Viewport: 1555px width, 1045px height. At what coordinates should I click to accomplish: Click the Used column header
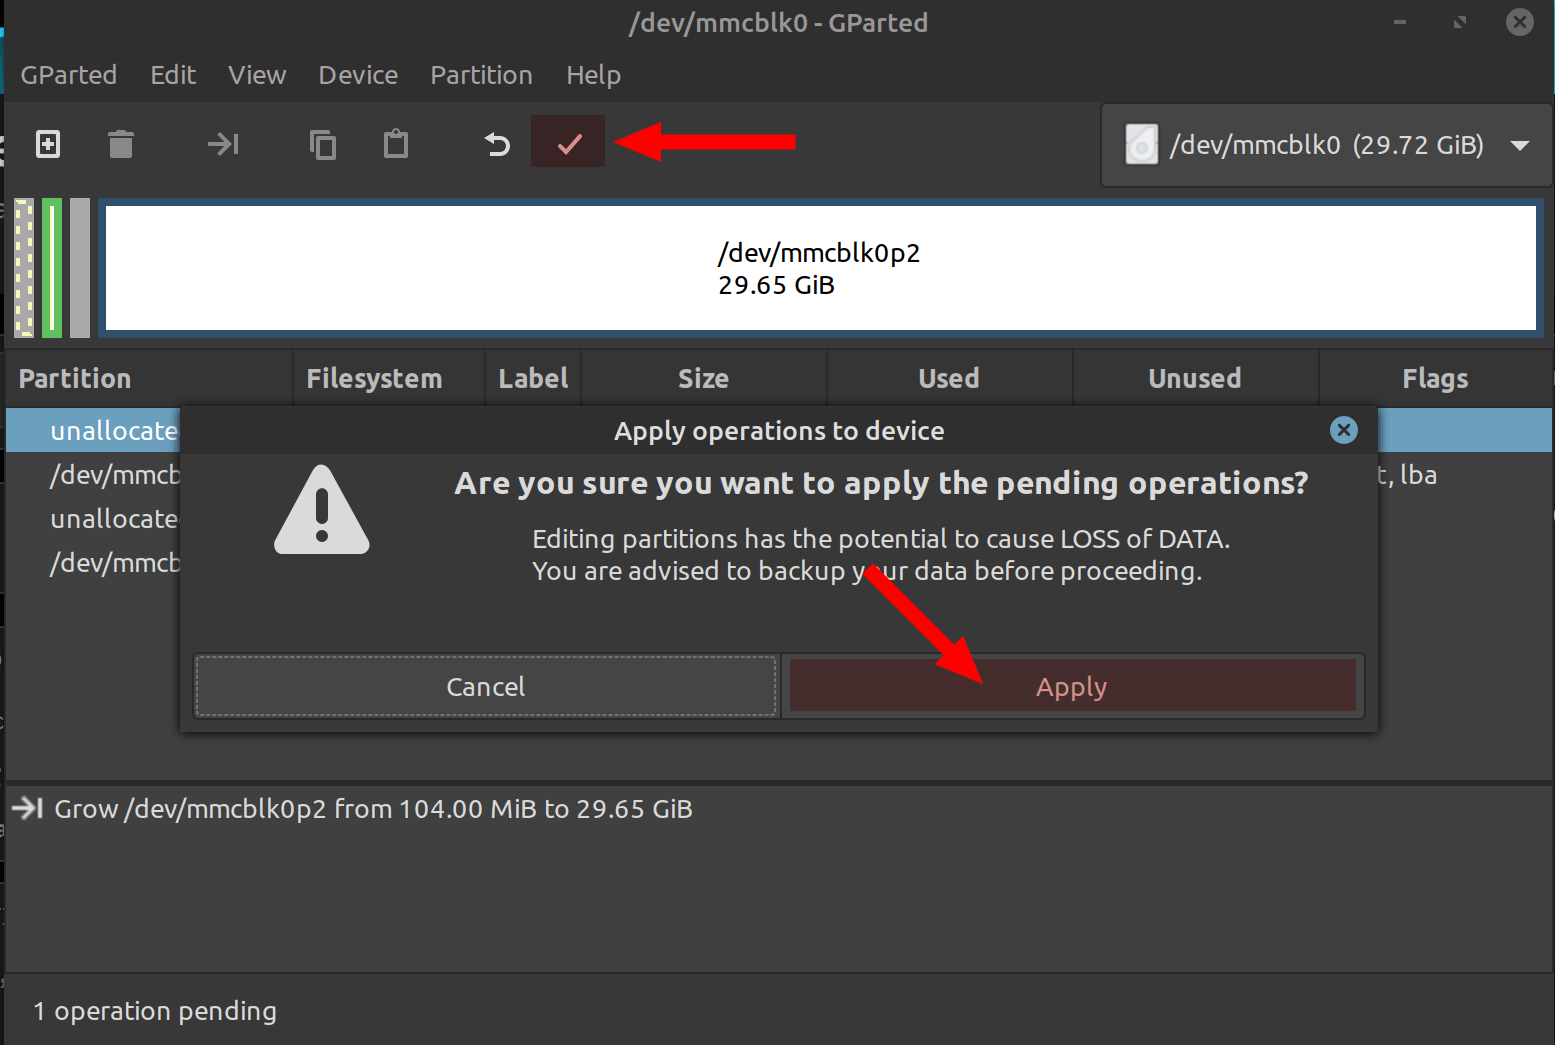[x=949, y=378]
